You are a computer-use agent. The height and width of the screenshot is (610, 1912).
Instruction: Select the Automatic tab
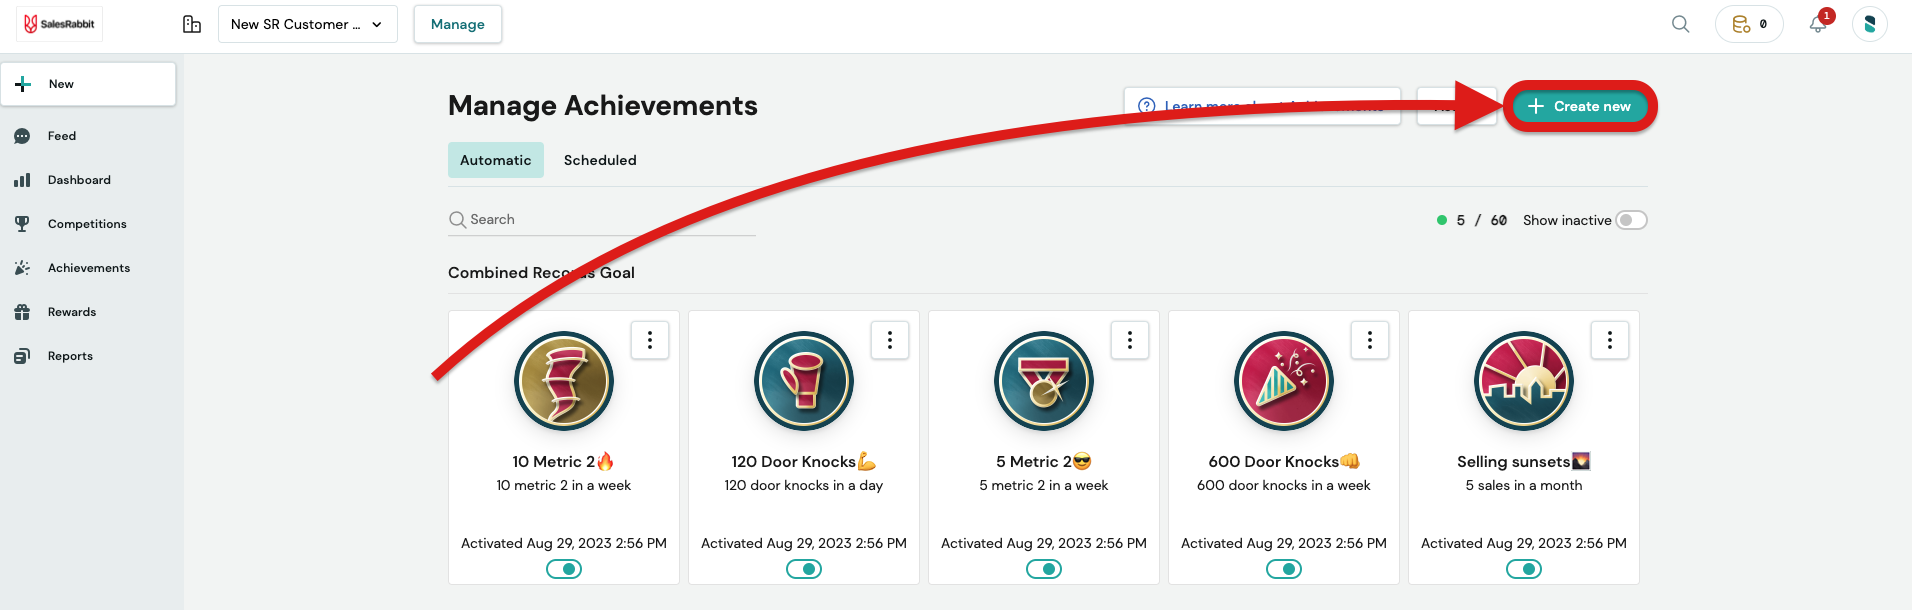pos(496,160)
